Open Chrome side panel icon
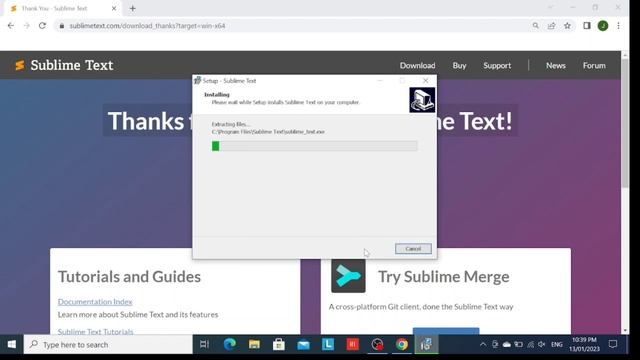 (587, 26)
